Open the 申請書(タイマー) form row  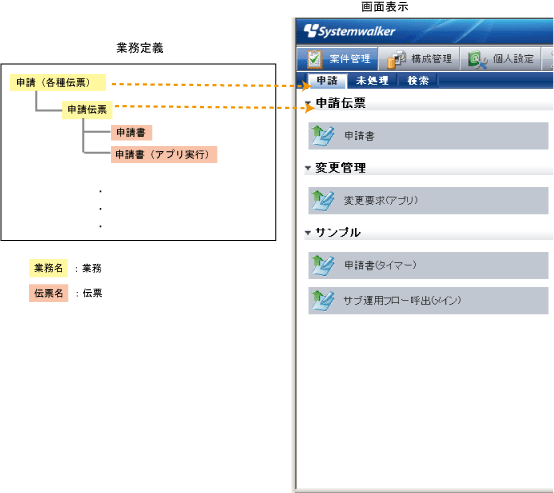pyautogui.click(x=428, y=265)
